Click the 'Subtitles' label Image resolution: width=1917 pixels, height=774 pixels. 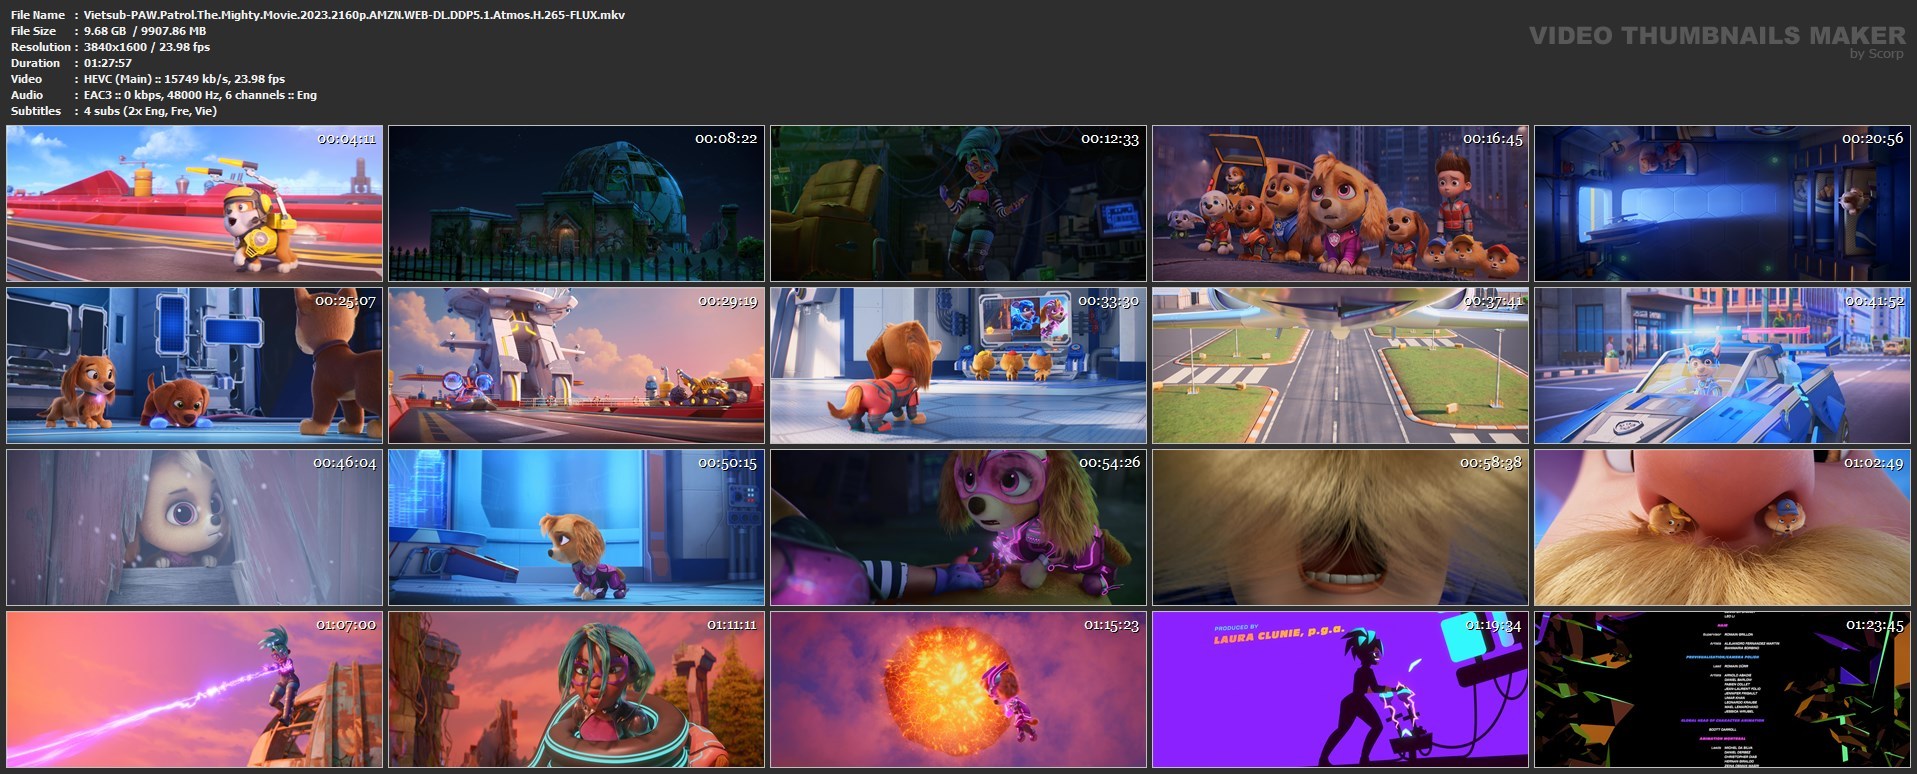(x=36, y=111)
